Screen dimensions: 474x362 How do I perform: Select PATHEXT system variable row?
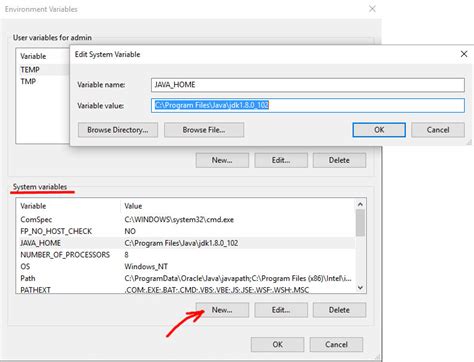tap(185, 290)
